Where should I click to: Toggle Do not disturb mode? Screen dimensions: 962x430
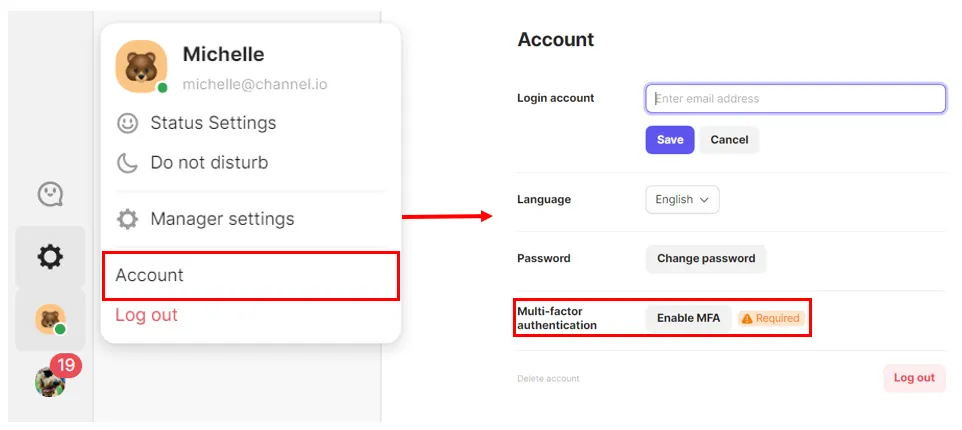click(209, 163)
